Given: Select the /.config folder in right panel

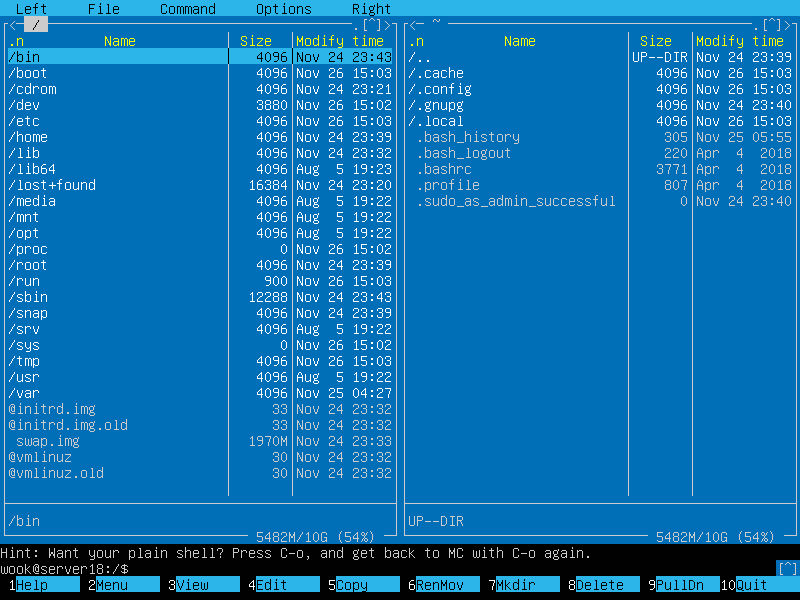Looking at the screenshot, I should [x=440, y=89].
